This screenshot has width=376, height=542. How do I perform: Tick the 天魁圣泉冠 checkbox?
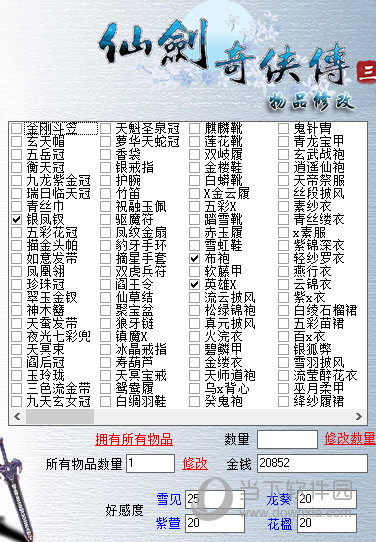click(105, 129)
